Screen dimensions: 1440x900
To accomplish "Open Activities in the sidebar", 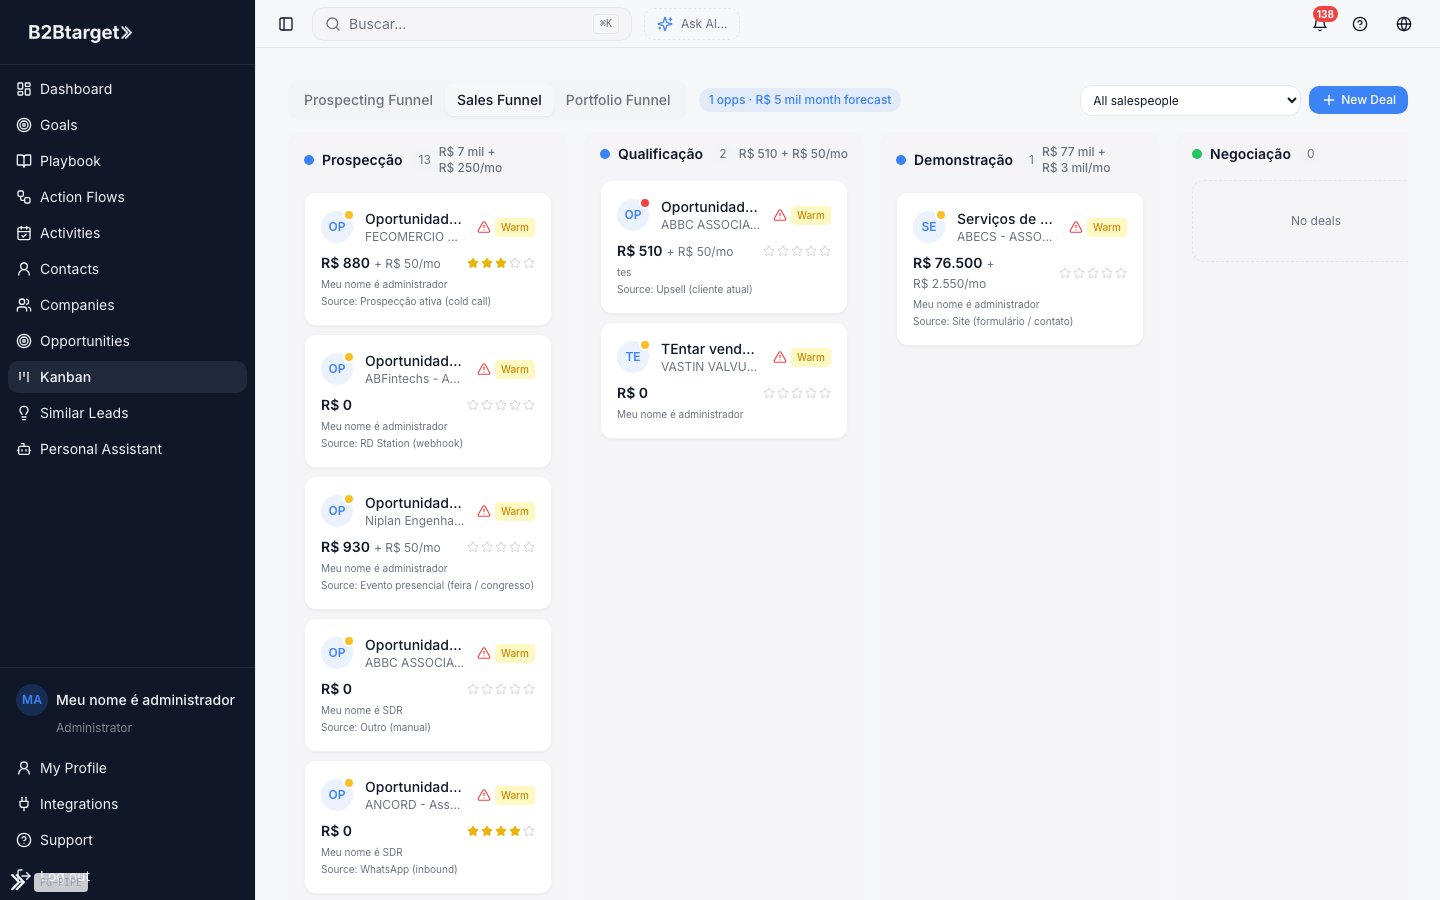I will click(x=127, y=233).
